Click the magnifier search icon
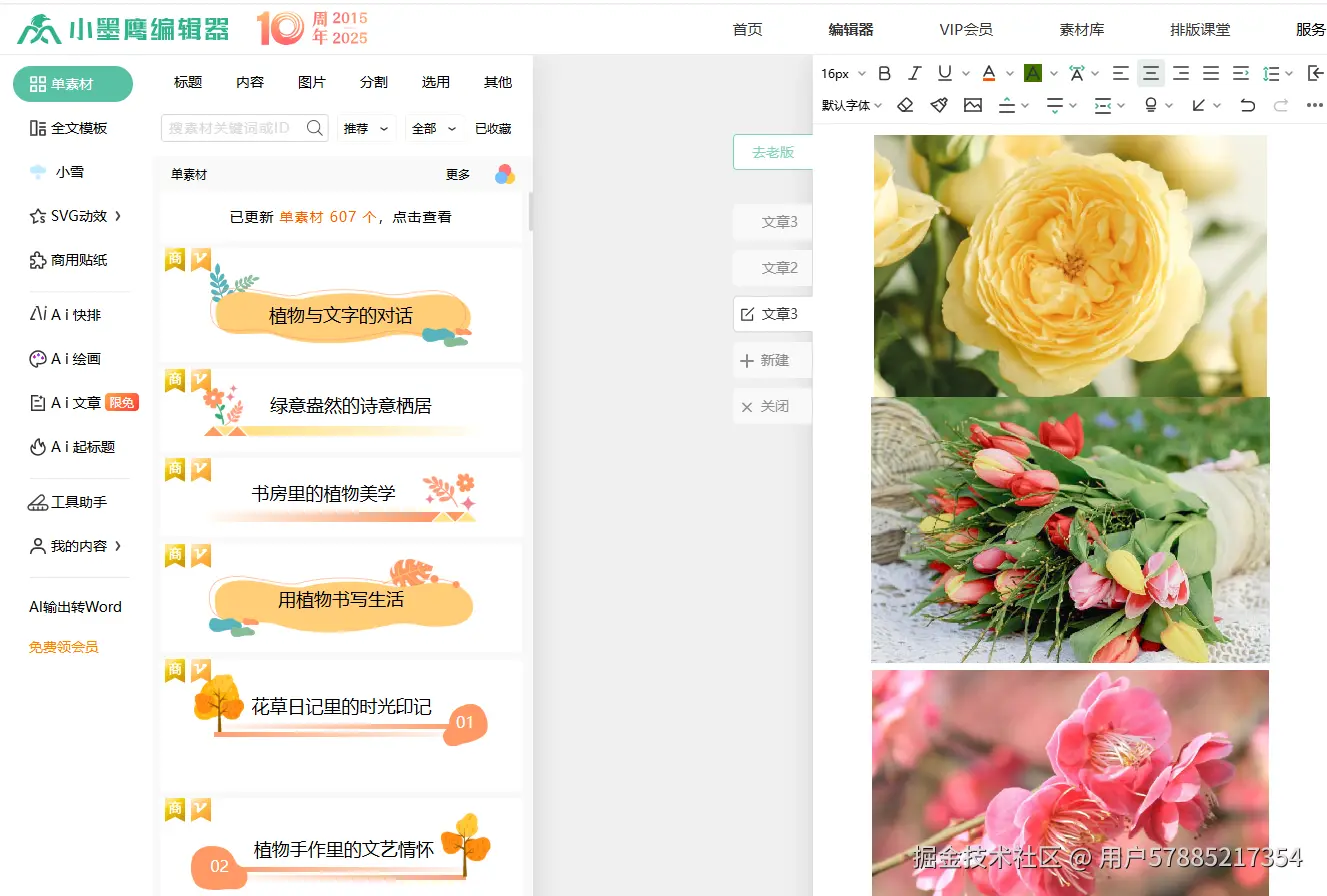 tap(315, 128)
